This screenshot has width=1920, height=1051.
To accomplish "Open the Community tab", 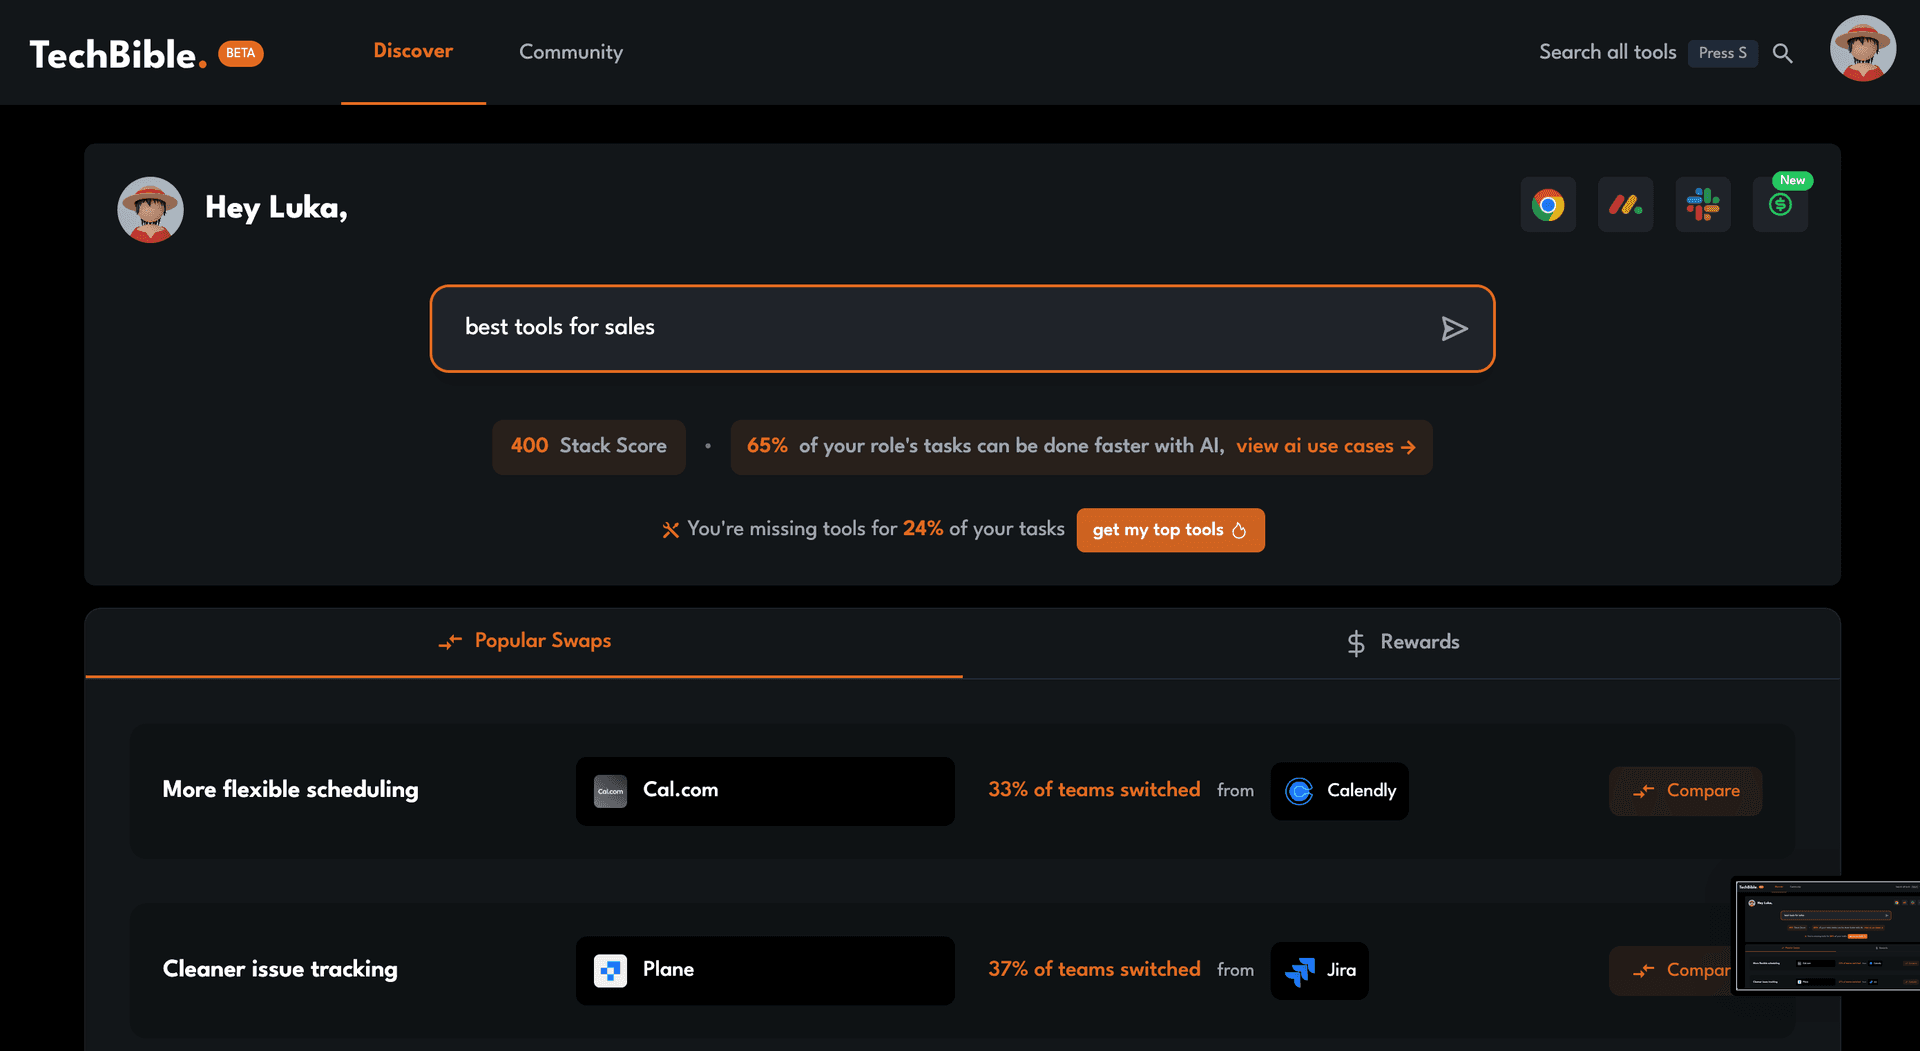I will pyautogui.click(x=571, y=52).
